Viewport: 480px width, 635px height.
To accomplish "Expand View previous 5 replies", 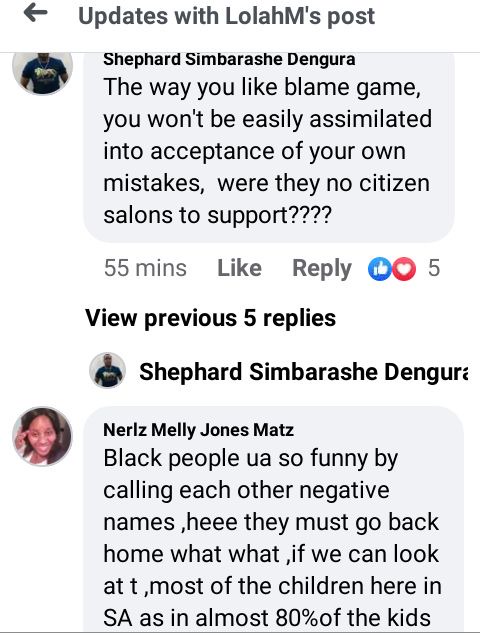I will coord(211,318).
